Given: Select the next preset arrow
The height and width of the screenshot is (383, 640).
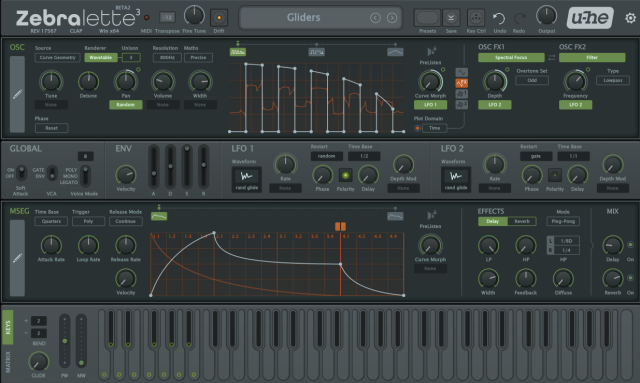Looking at the screenshot, I should coord(392,18).
